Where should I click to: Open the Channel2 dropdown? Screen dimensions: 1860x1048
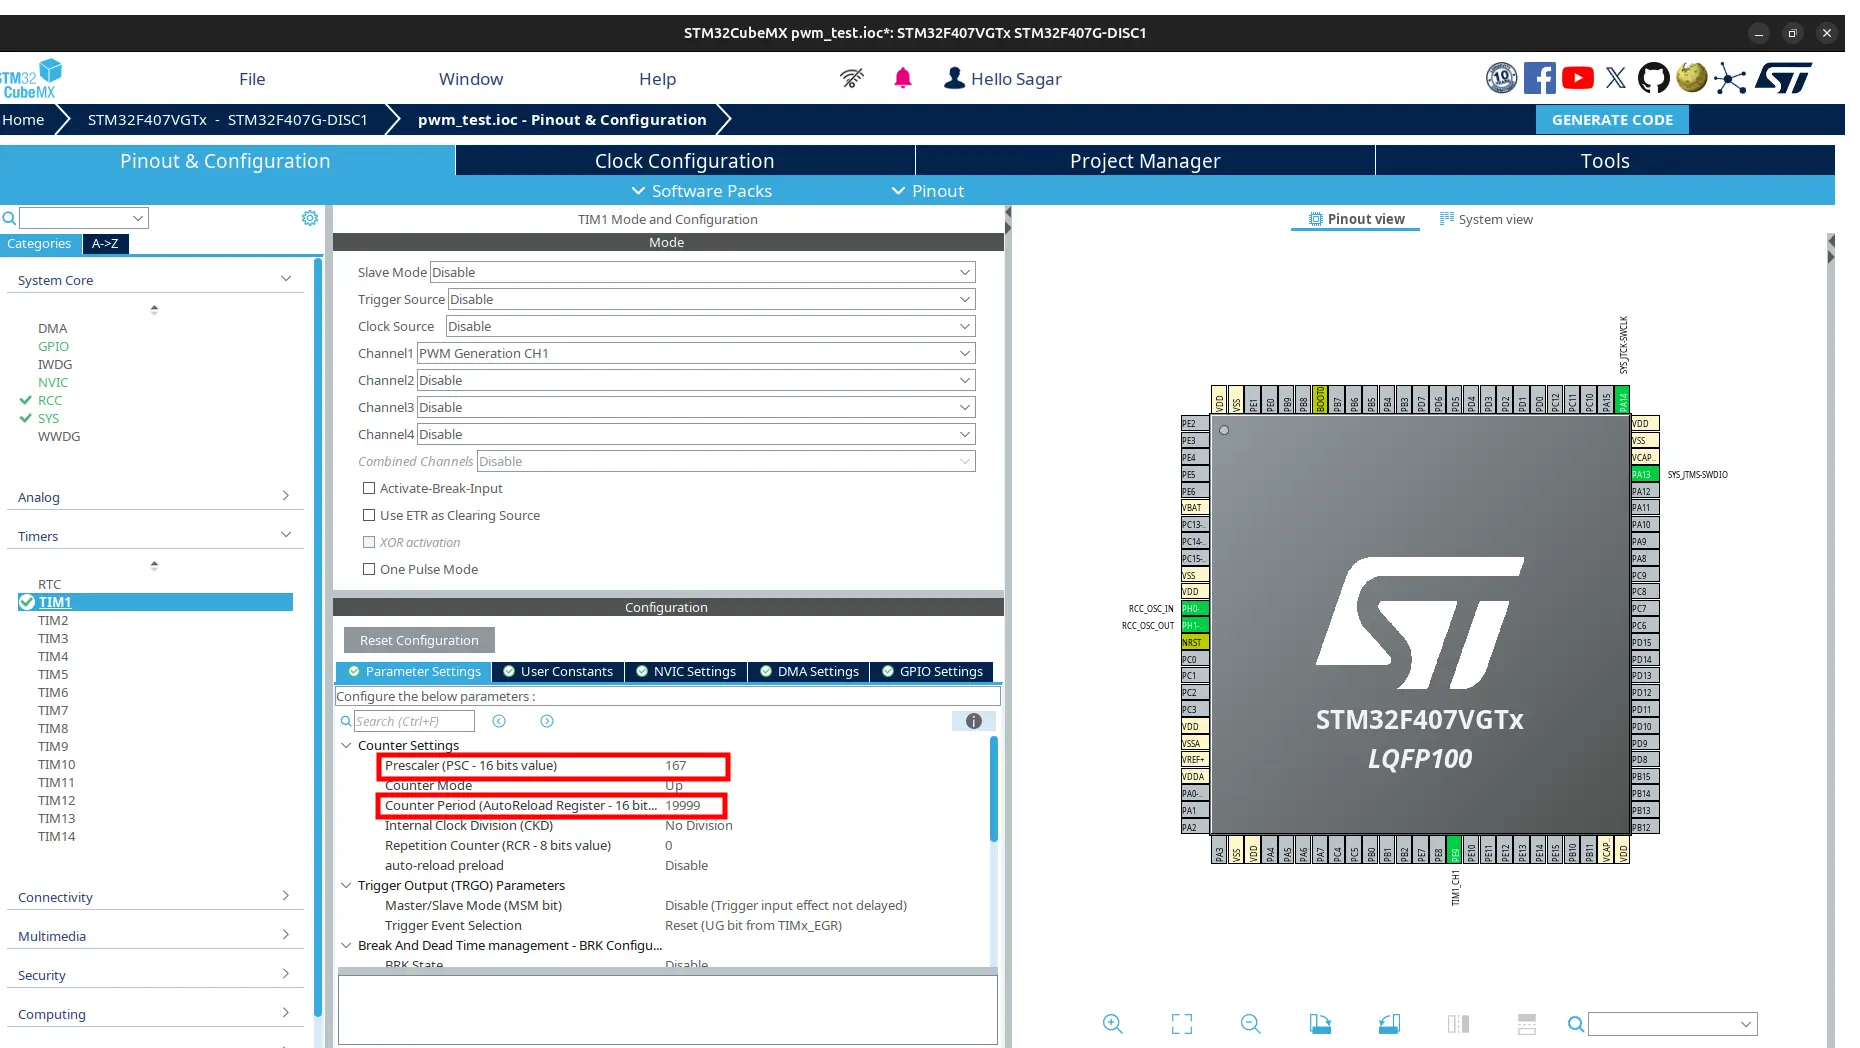696,380
